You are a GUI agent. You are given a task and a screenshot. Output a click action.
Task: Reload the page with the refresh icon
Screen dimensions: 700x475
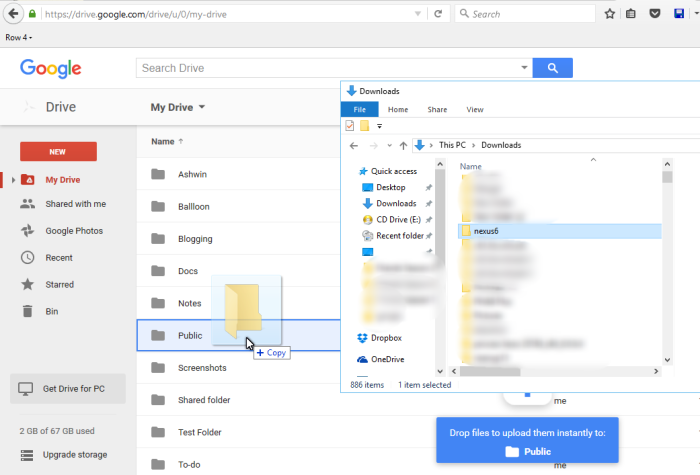(438, 14)
